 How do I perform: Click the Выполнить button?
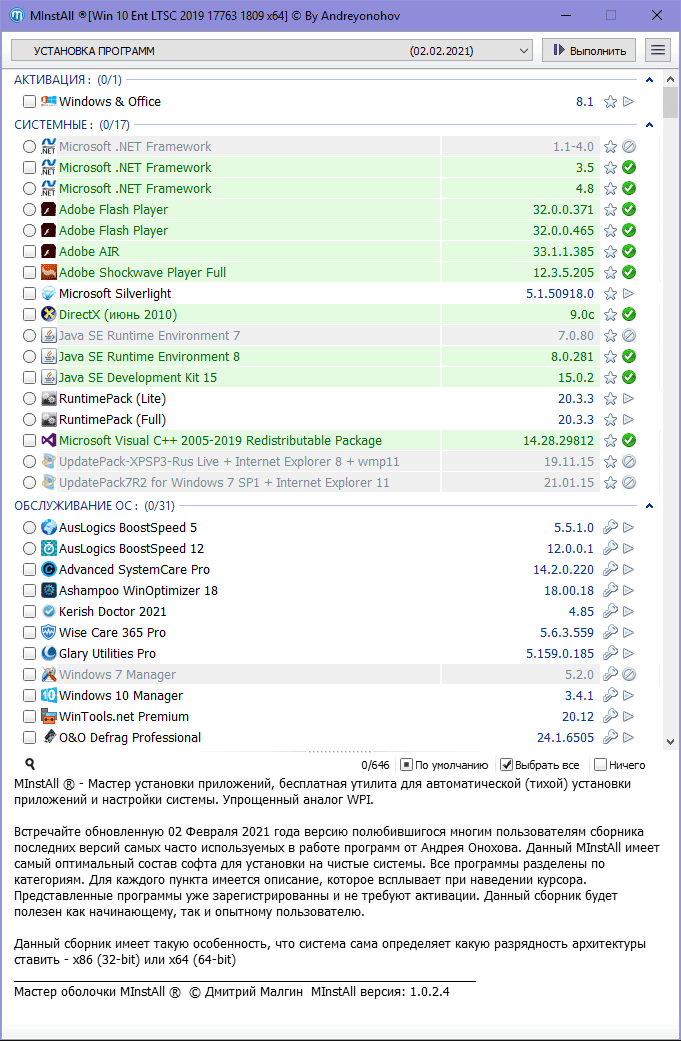589,50
